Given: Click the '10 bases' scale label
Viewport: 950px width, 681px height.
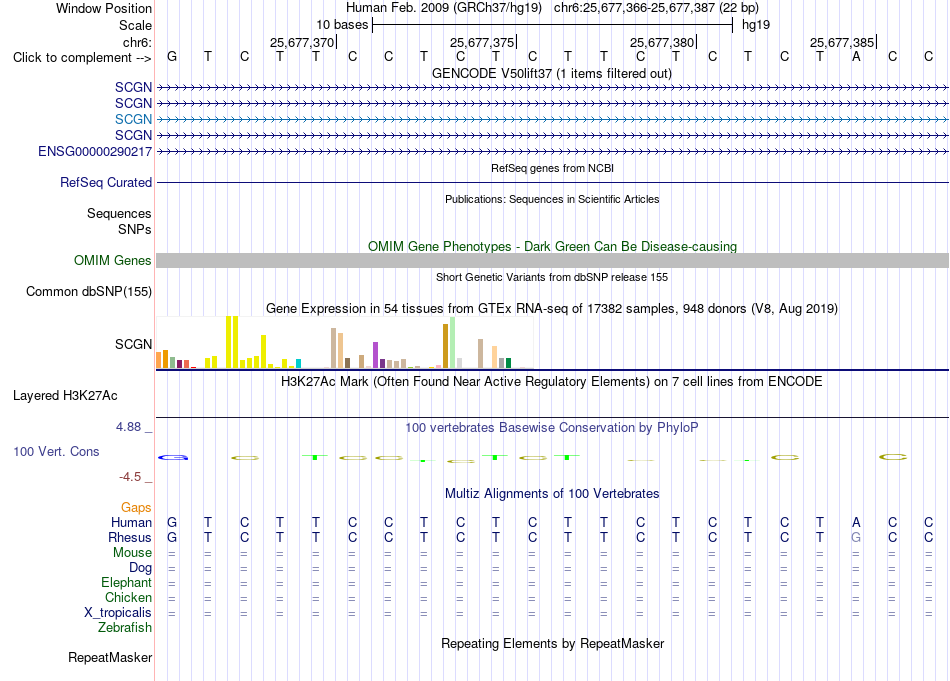Looking at the screenshot, I should coord(342,25).
